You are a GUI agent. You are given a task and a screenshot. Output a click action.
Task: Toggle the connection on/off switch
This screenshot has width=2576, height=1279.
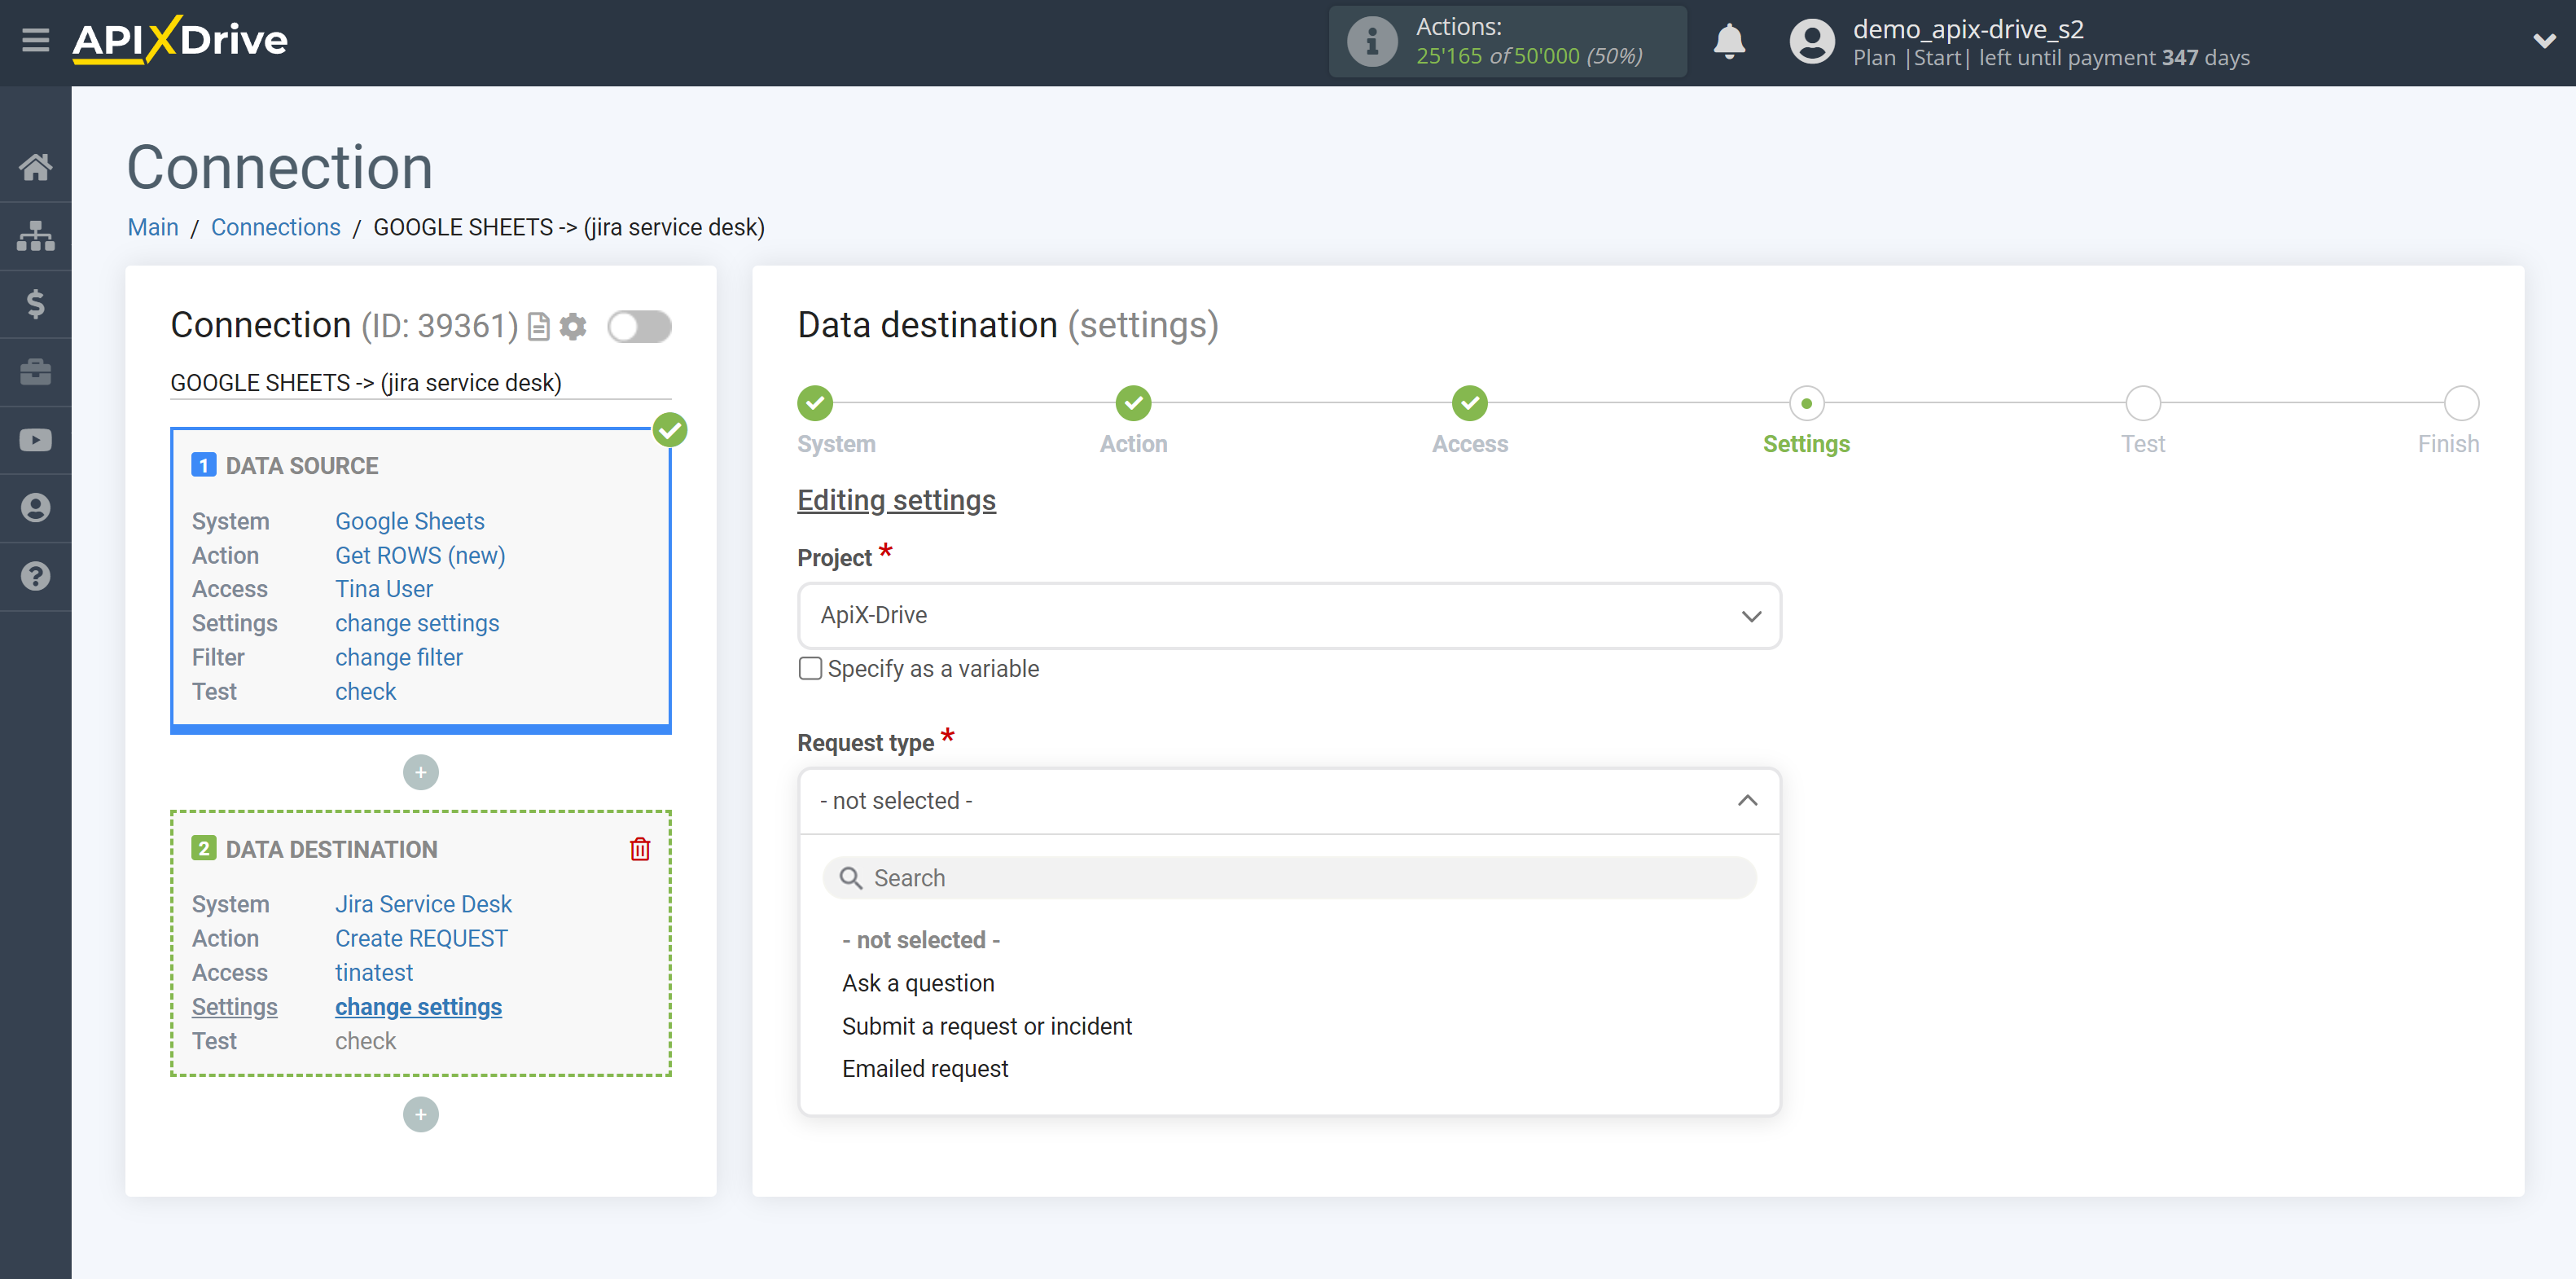point(639,327)
